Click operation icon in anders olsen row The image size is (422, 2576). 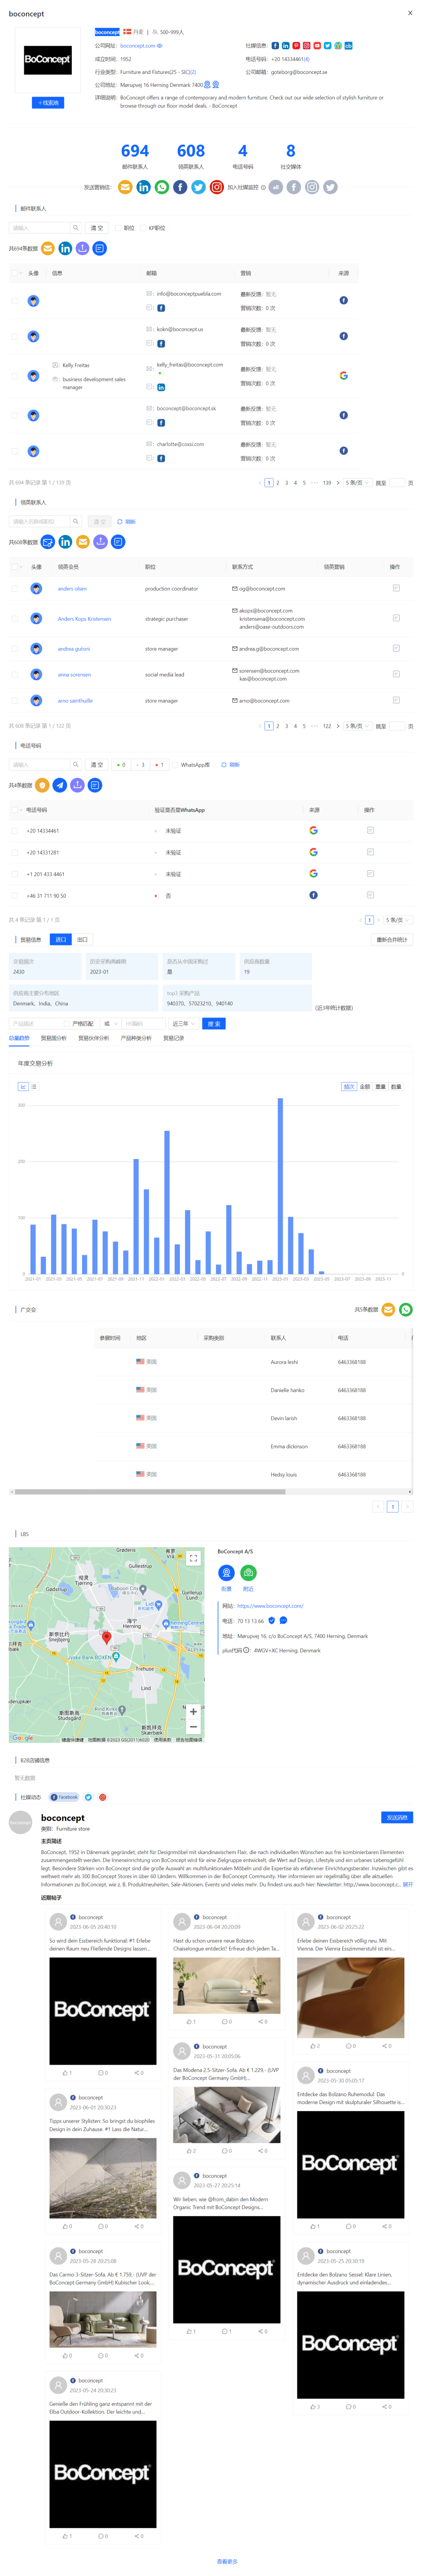396,588
